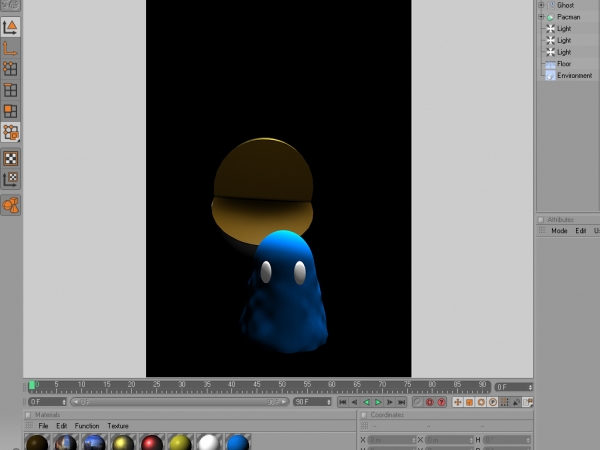Open the Attributes Edit menu
Screen dimensions: 600x450
(x=580, y=231)
